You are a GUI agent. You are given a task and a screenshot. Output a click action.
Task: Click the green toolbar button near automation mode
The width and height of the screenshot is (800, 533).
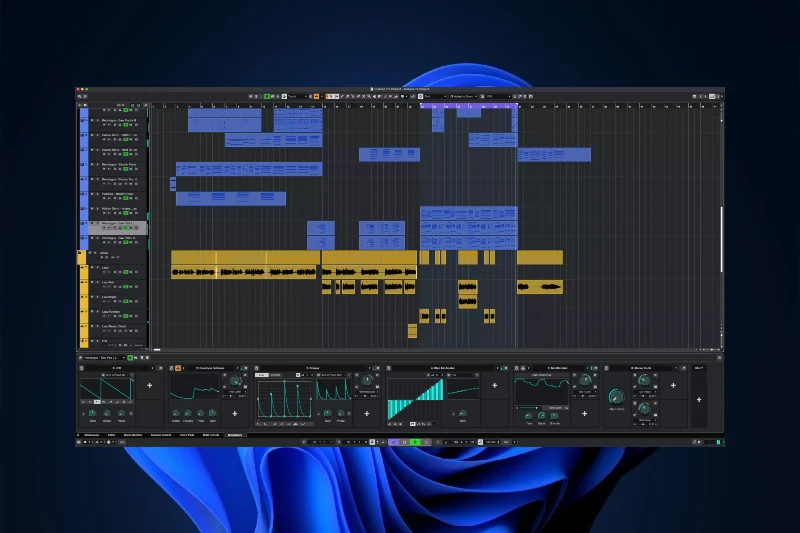267,96
